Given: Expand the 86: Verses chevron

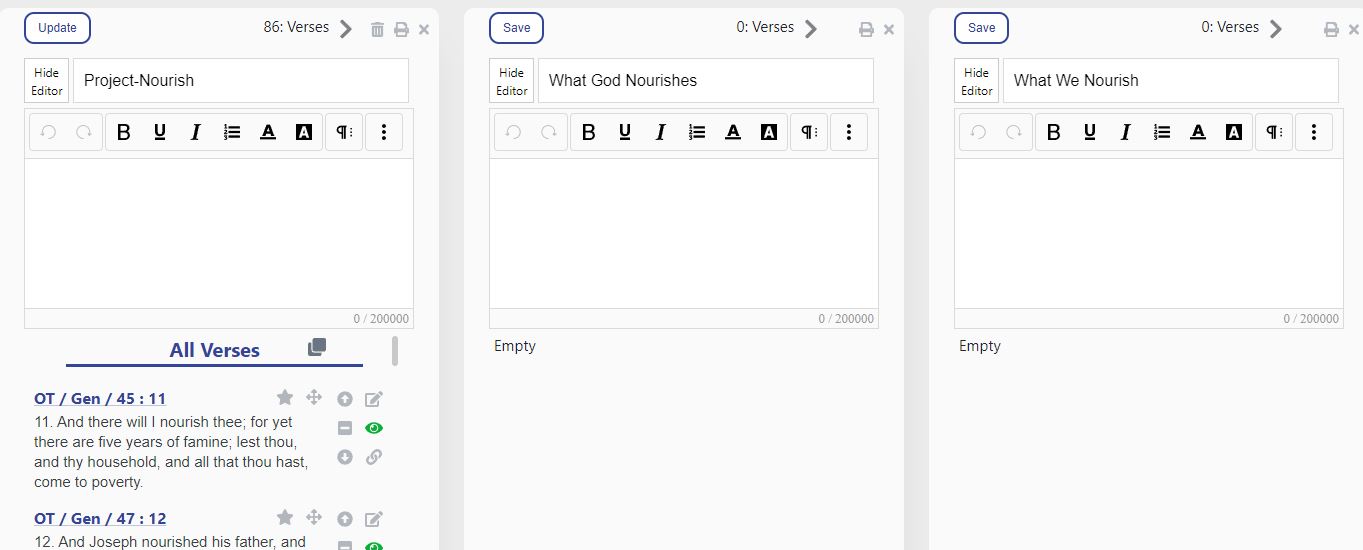Looking at the screenshot, I should pyautogui.click(x=346, y=29).
